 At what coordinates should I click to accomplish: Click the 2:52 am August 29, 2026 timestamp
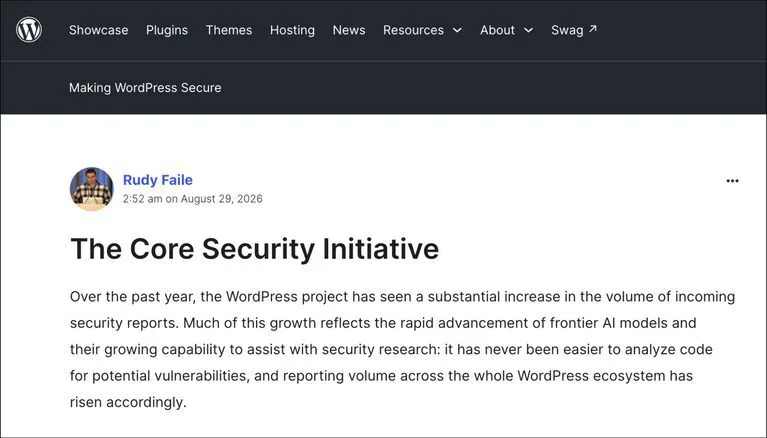193,199
